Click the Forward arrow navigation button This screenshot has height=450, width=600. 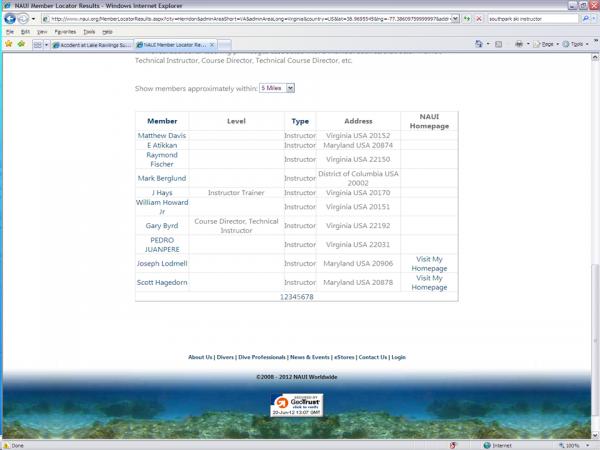click(23, 18)
